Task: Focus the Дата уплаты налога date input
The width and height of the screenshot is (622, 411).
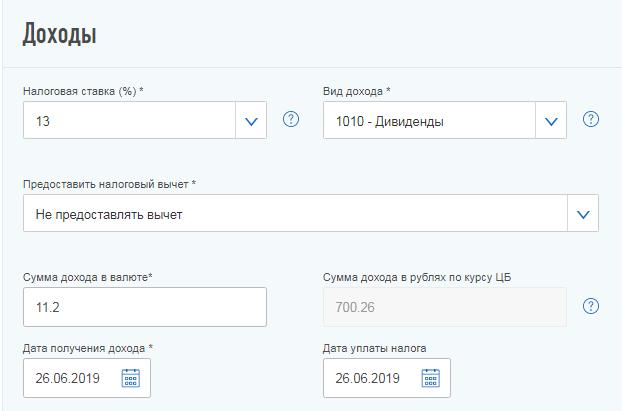Action: point(387,378)
